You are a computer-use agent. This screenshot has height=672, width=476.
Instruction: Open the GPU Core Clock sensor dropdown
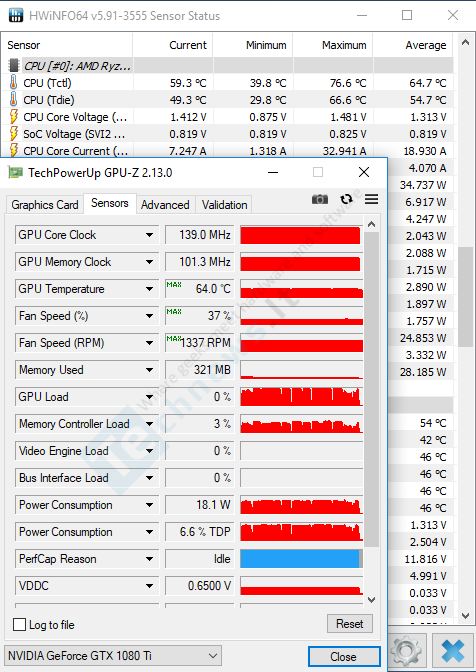[x=149, y=235]
